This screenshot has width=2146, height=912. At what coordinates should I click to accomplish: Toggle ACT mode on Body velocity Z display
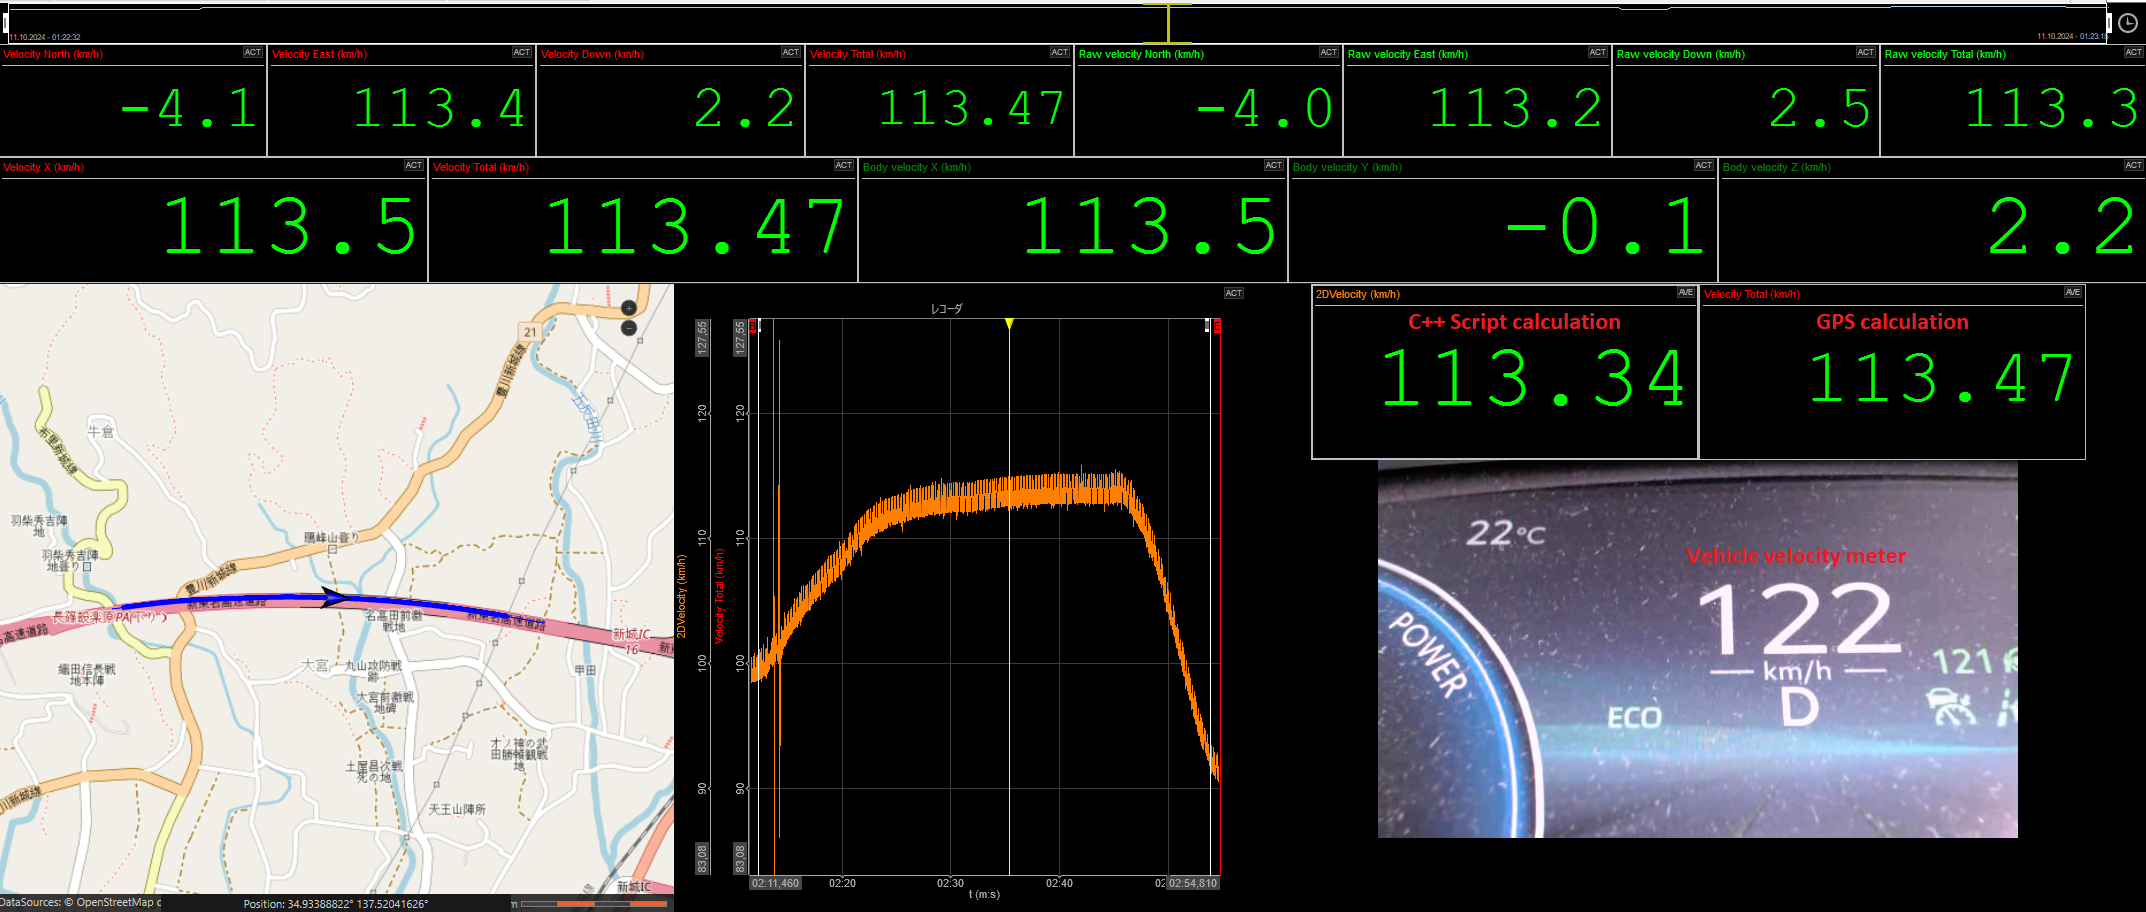(x=2134, y=166)
